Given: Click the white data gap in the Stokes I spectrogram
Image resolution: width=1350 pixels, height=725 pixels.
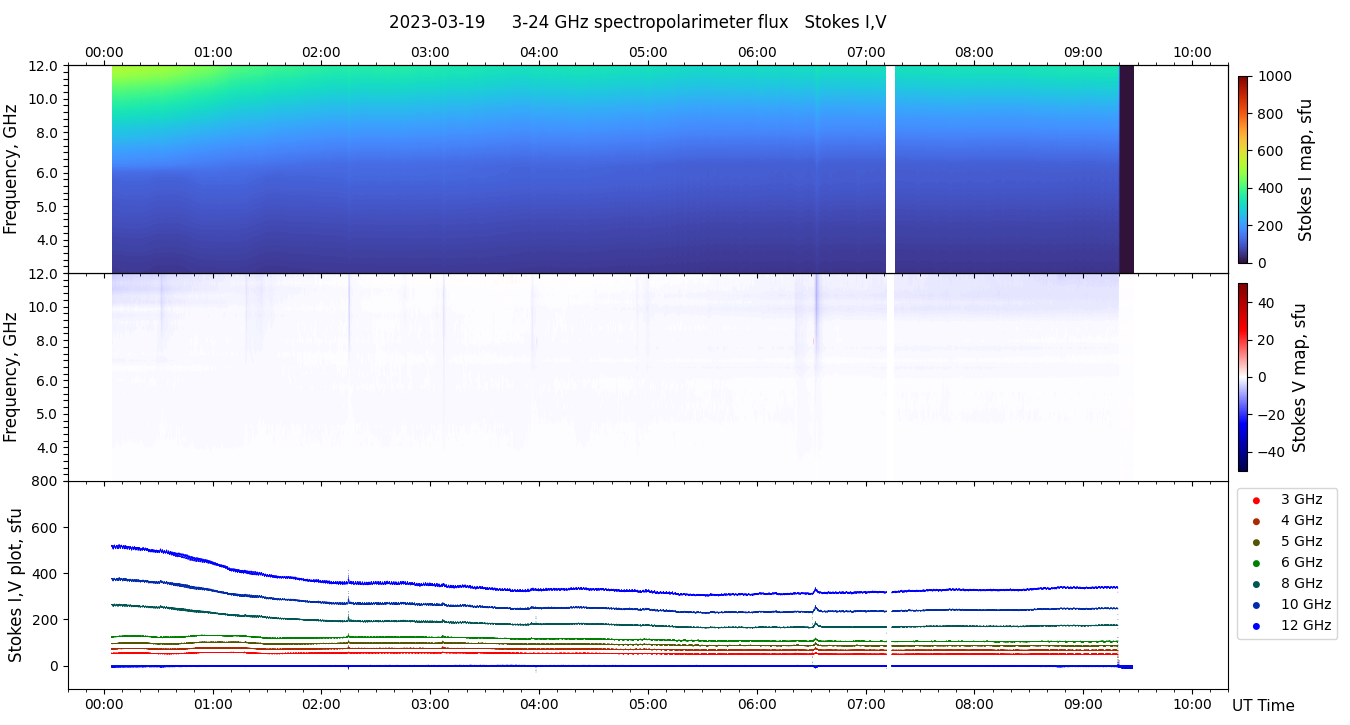Looking at the screenshot, I should coord(890,169).
